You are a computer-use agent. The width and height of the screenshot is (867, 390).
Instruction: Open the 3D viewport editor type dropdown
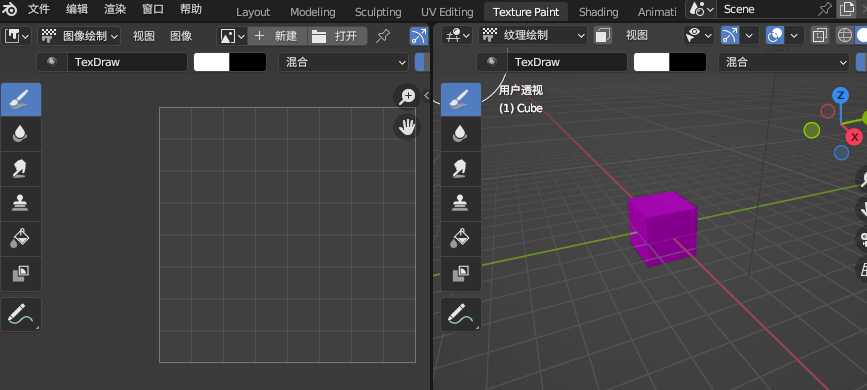coord(457,36)
